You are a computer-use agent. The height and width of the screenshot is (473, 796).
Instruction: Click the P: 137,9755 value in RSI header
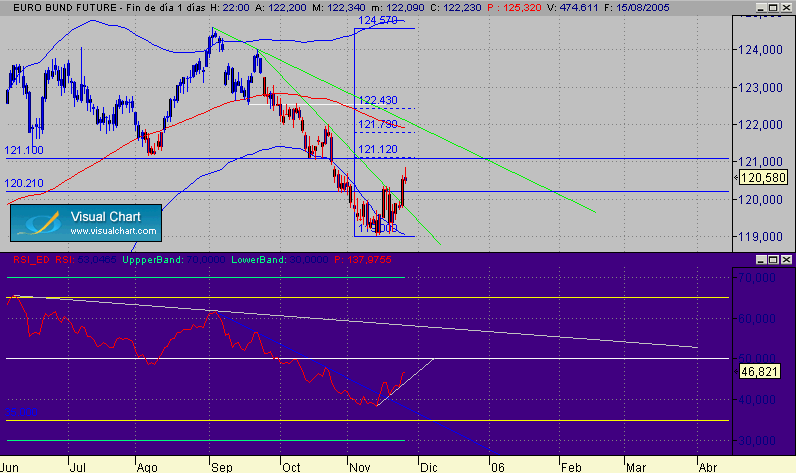[x=362, y=260]
